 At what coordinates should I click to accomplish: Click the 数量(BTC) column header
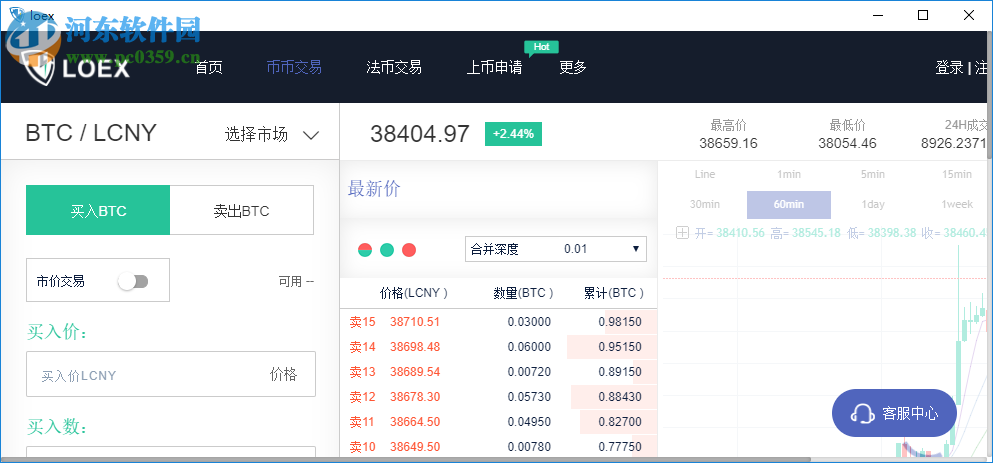pyautogui.click(x=524, y=293)
